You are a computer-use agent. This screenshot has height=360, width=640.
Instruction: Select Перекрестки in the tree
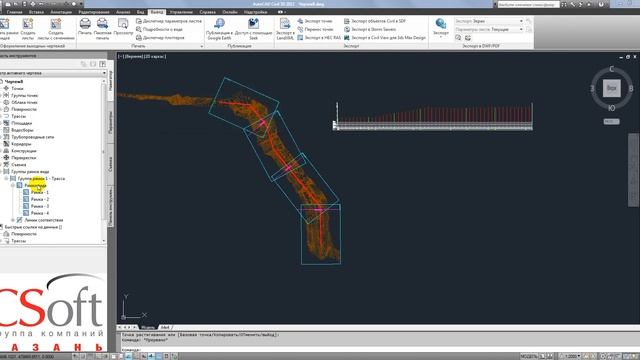pyautogui.click(x=24, y=158)
